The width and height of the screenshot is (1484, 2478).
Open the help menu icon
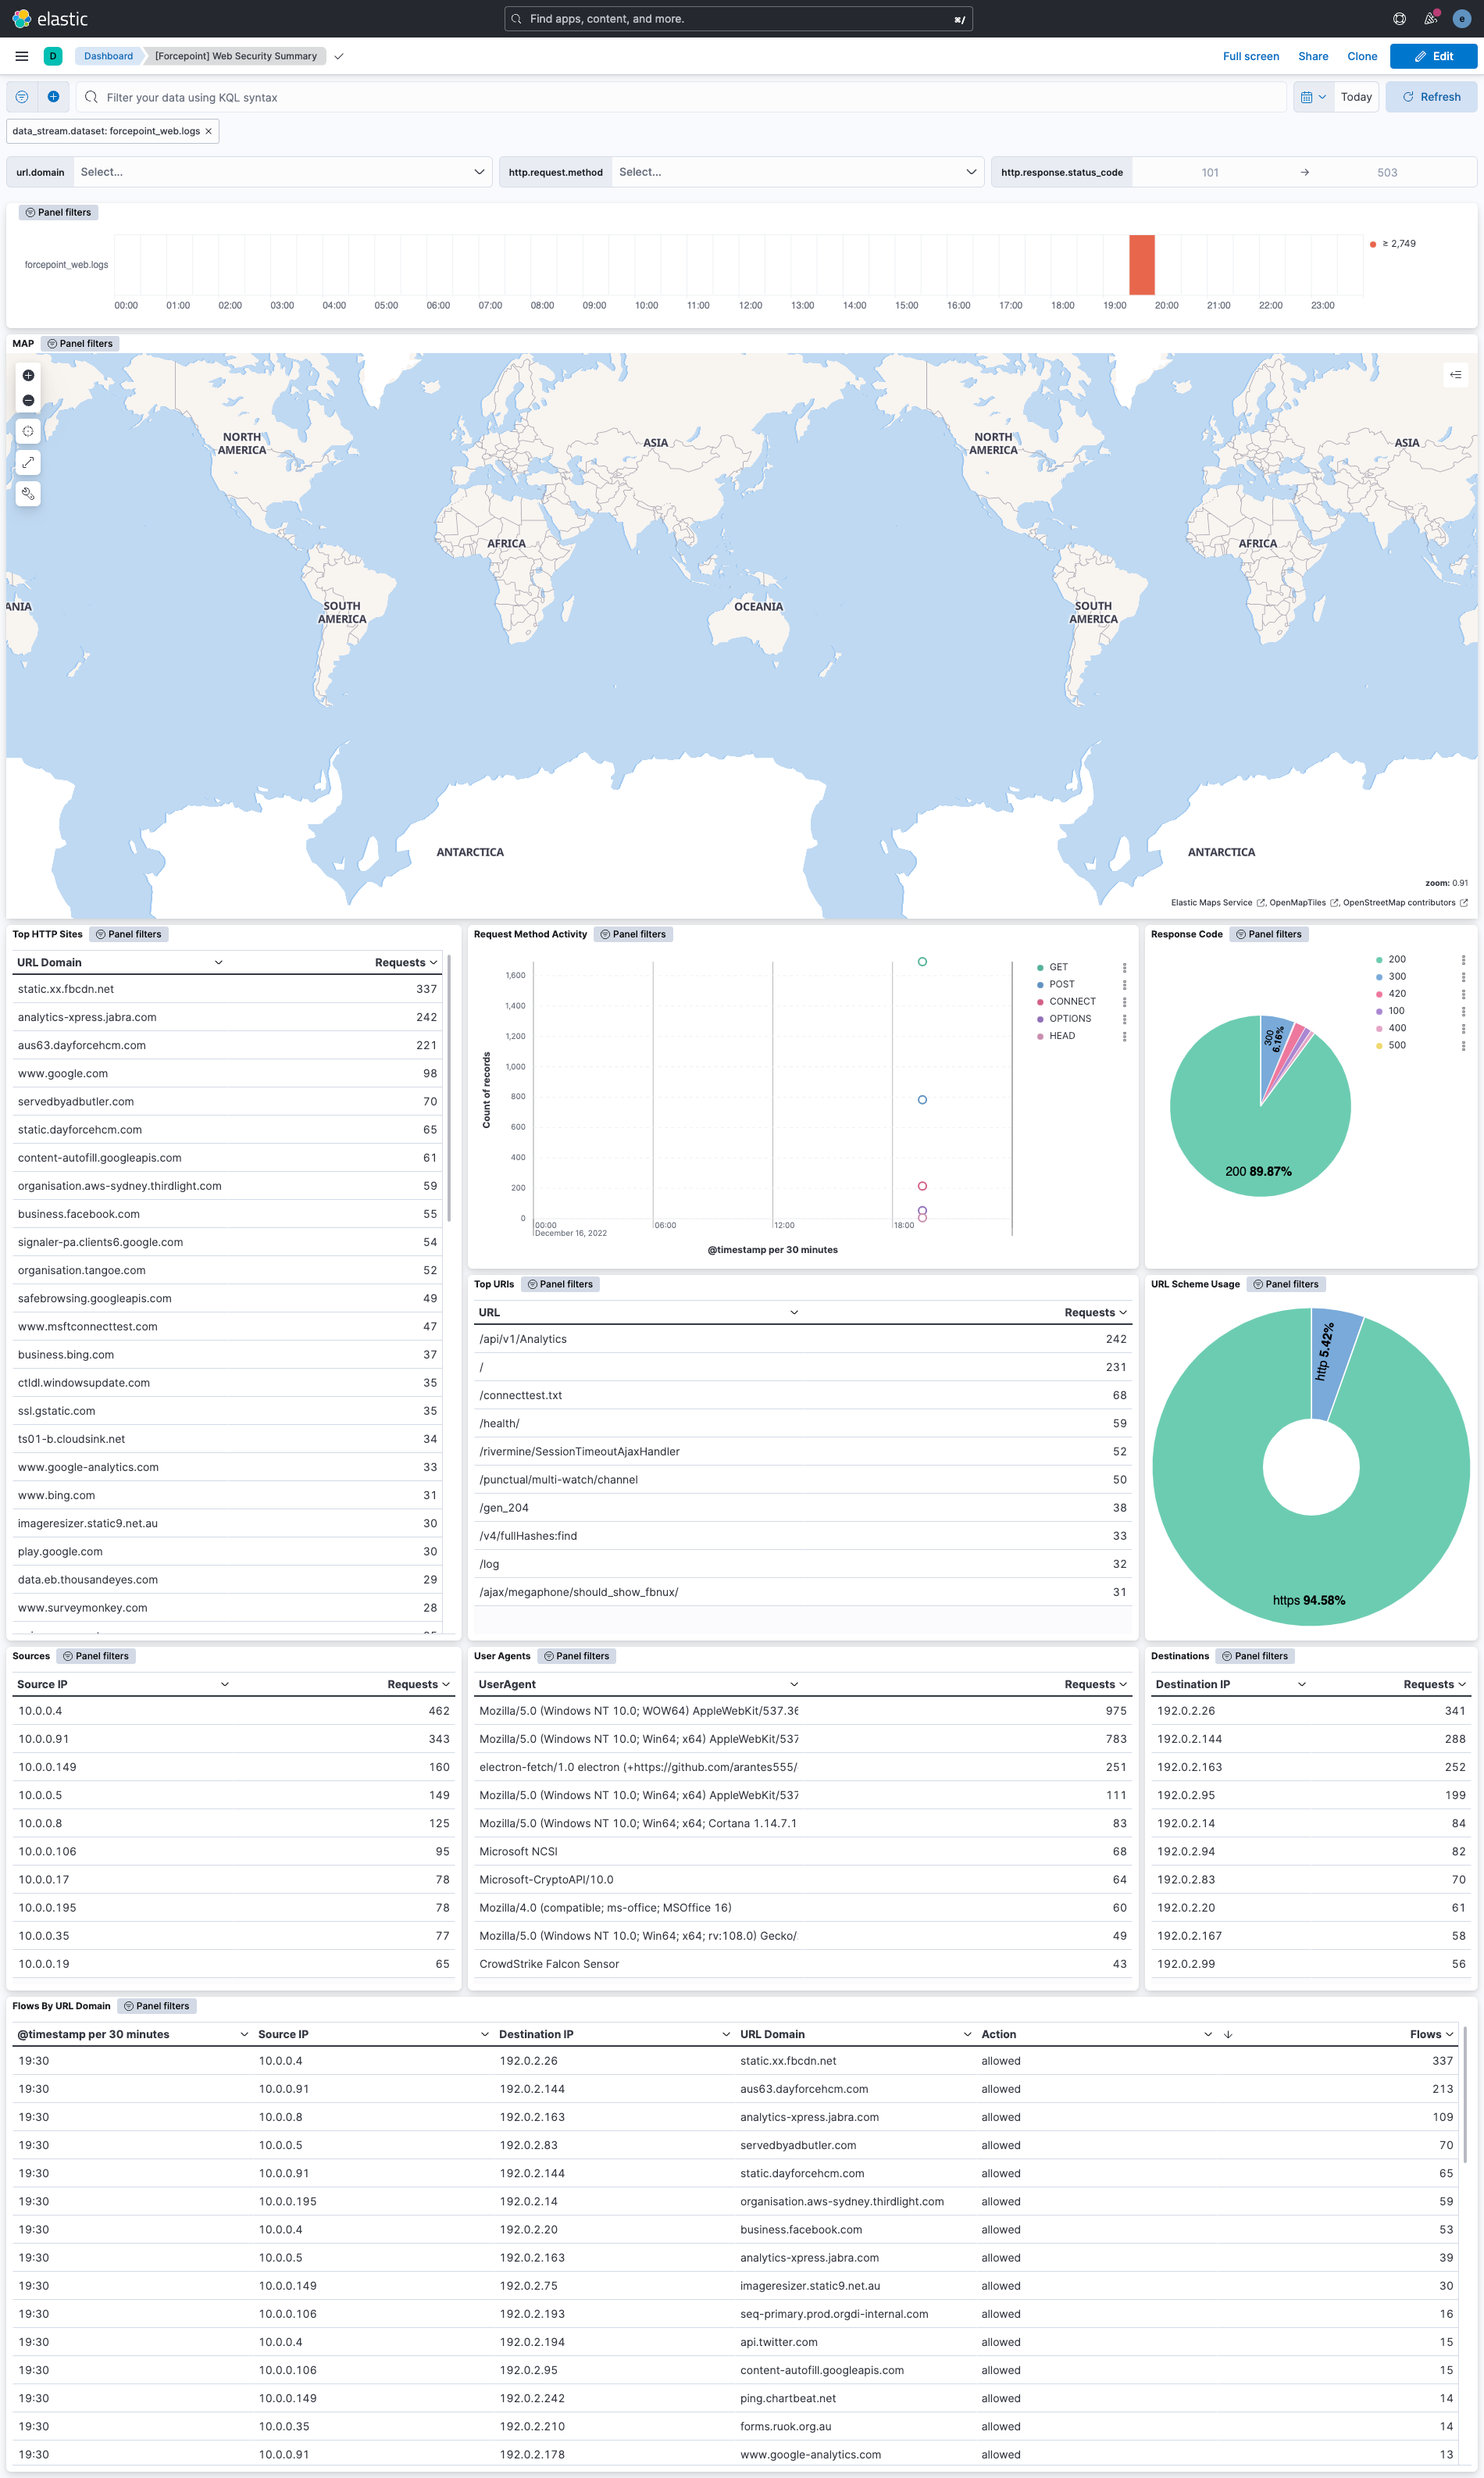coord(1399,19)
